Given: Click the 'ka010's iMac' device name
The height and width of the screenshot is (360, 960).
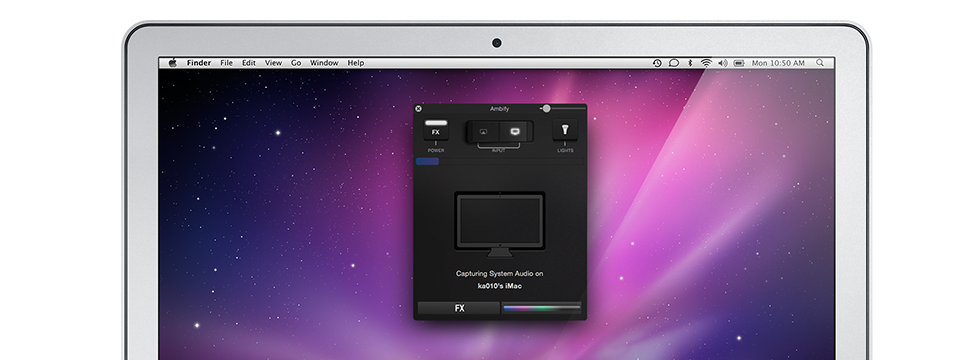Looking at the screenshot, I should click(500, 285).
